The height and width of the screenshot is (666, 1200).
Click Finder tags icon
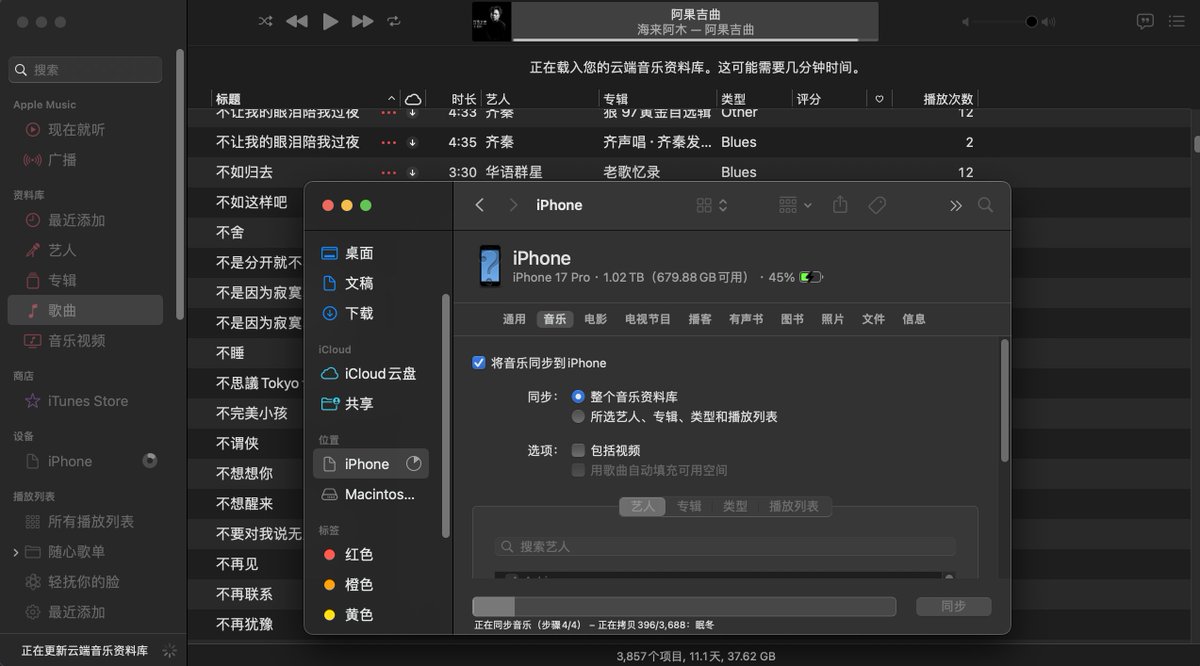point(877,205)
